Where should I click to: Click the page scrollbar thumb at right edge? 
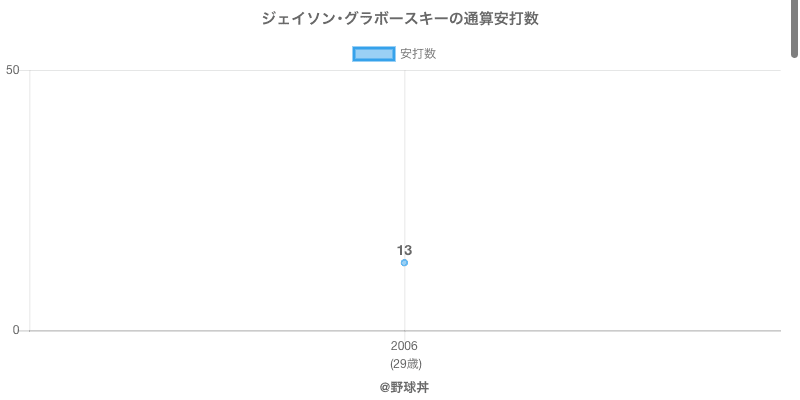coord(795,28)
